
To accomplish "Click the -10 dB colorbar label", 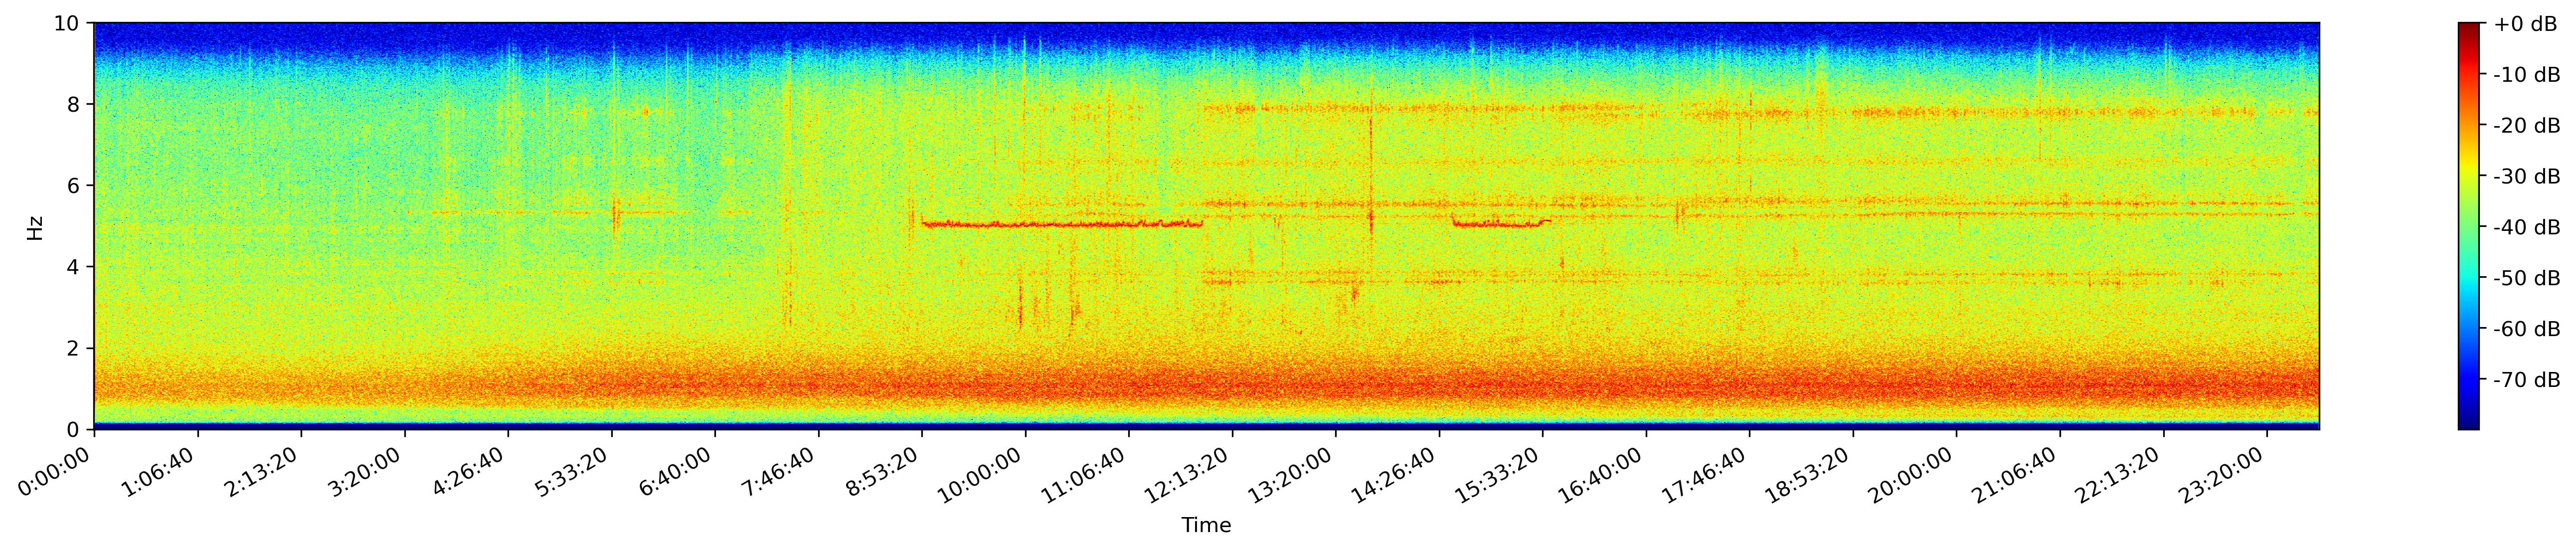I will click(x=2527, y=75).
